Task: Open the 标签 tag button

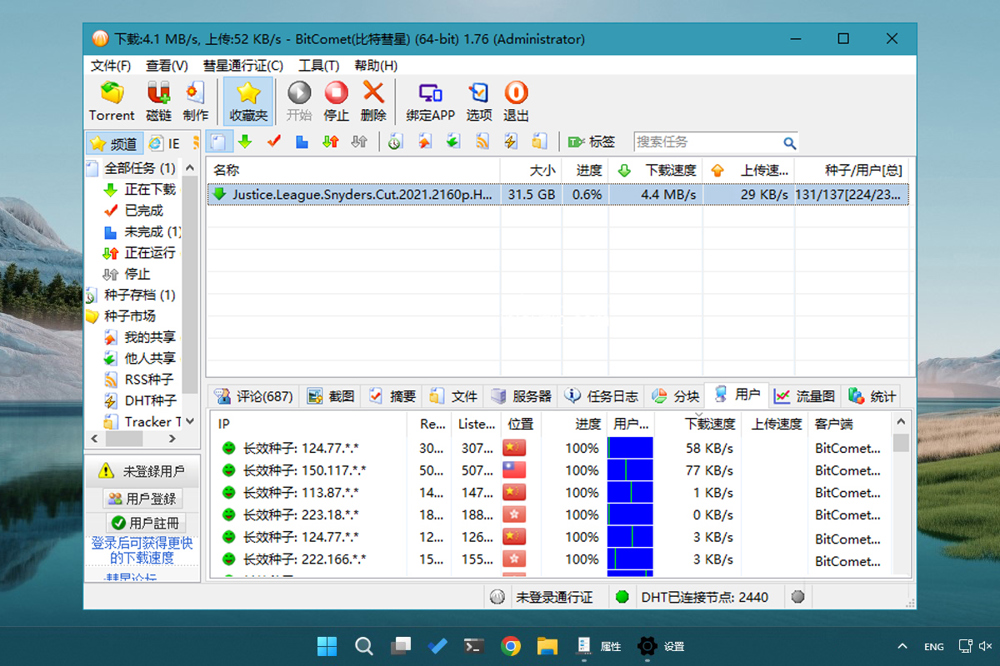Action: coord(591,142)
